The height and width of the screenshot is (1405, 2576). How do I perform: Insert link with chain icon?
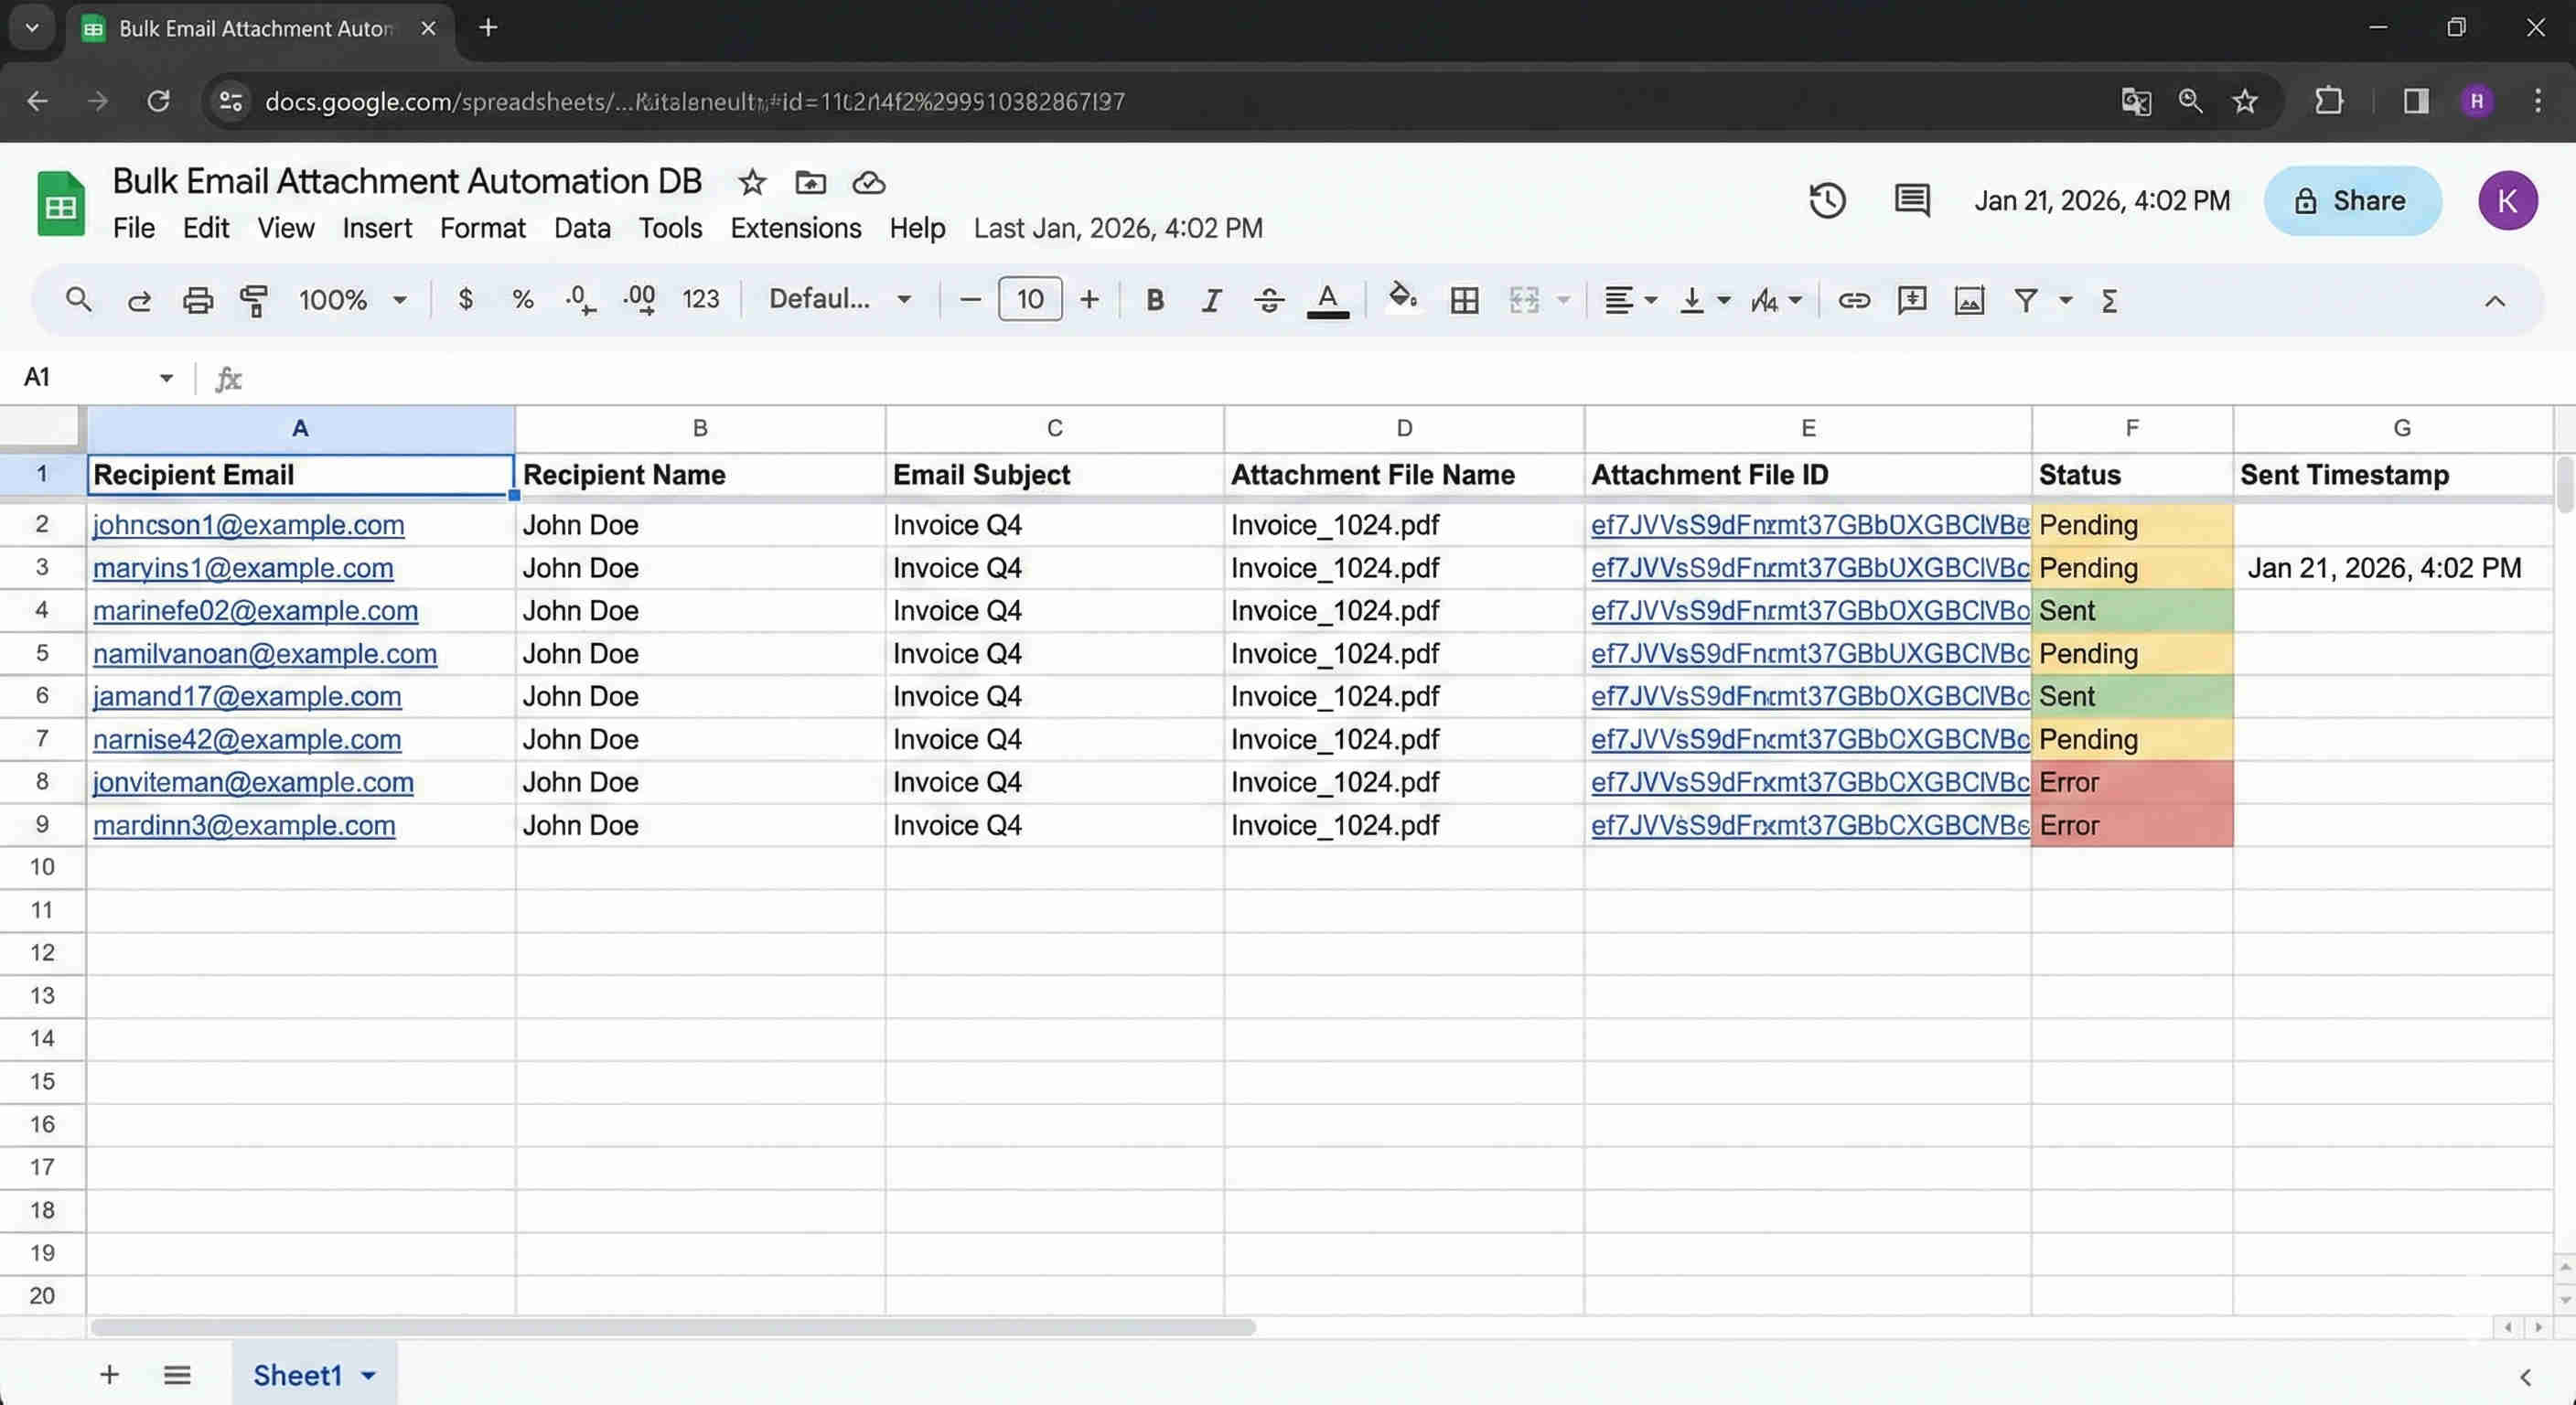coord(1853,300)
